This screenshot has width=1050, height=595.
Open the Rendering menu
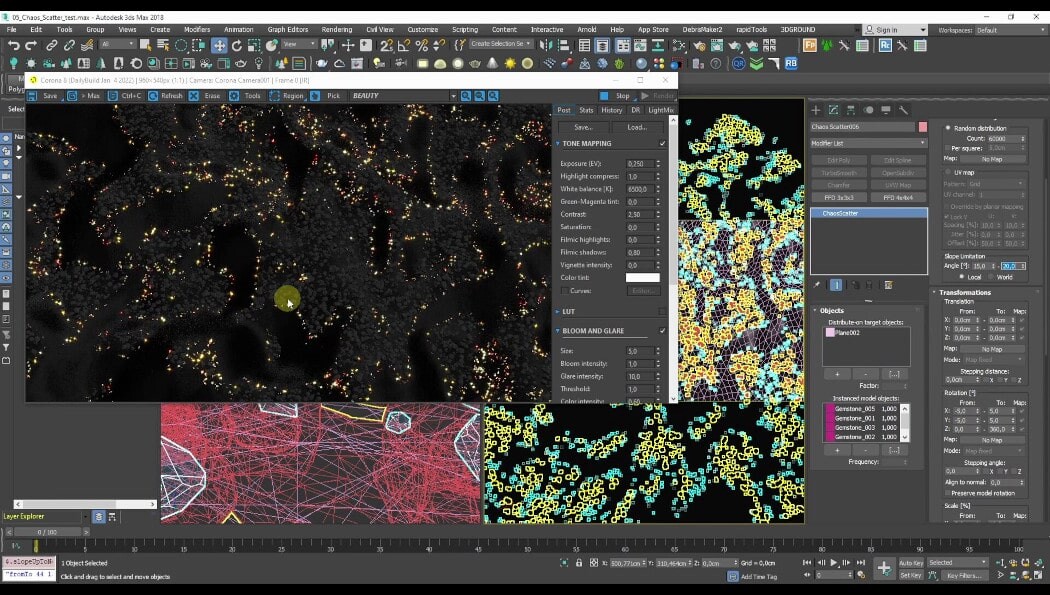(336, 30)
